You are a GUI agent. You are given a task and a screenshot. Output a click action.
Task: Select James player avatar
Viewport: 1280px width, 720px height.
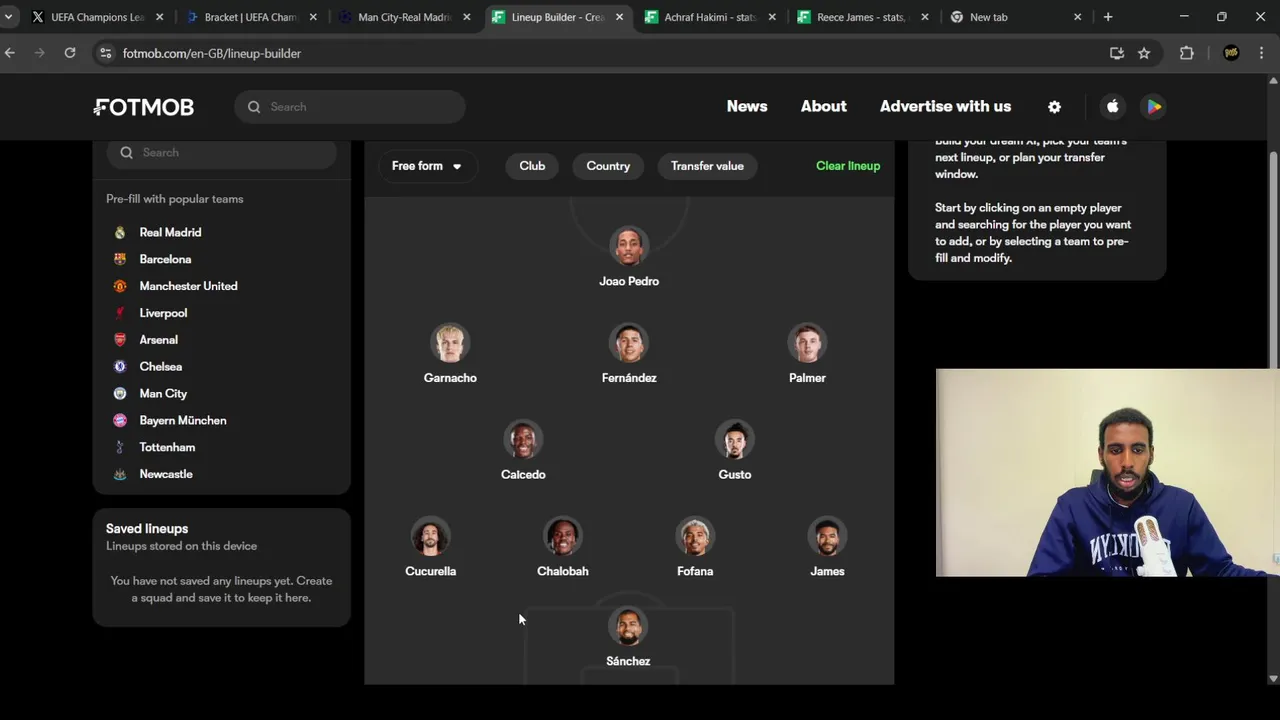(x=827, y=537)
